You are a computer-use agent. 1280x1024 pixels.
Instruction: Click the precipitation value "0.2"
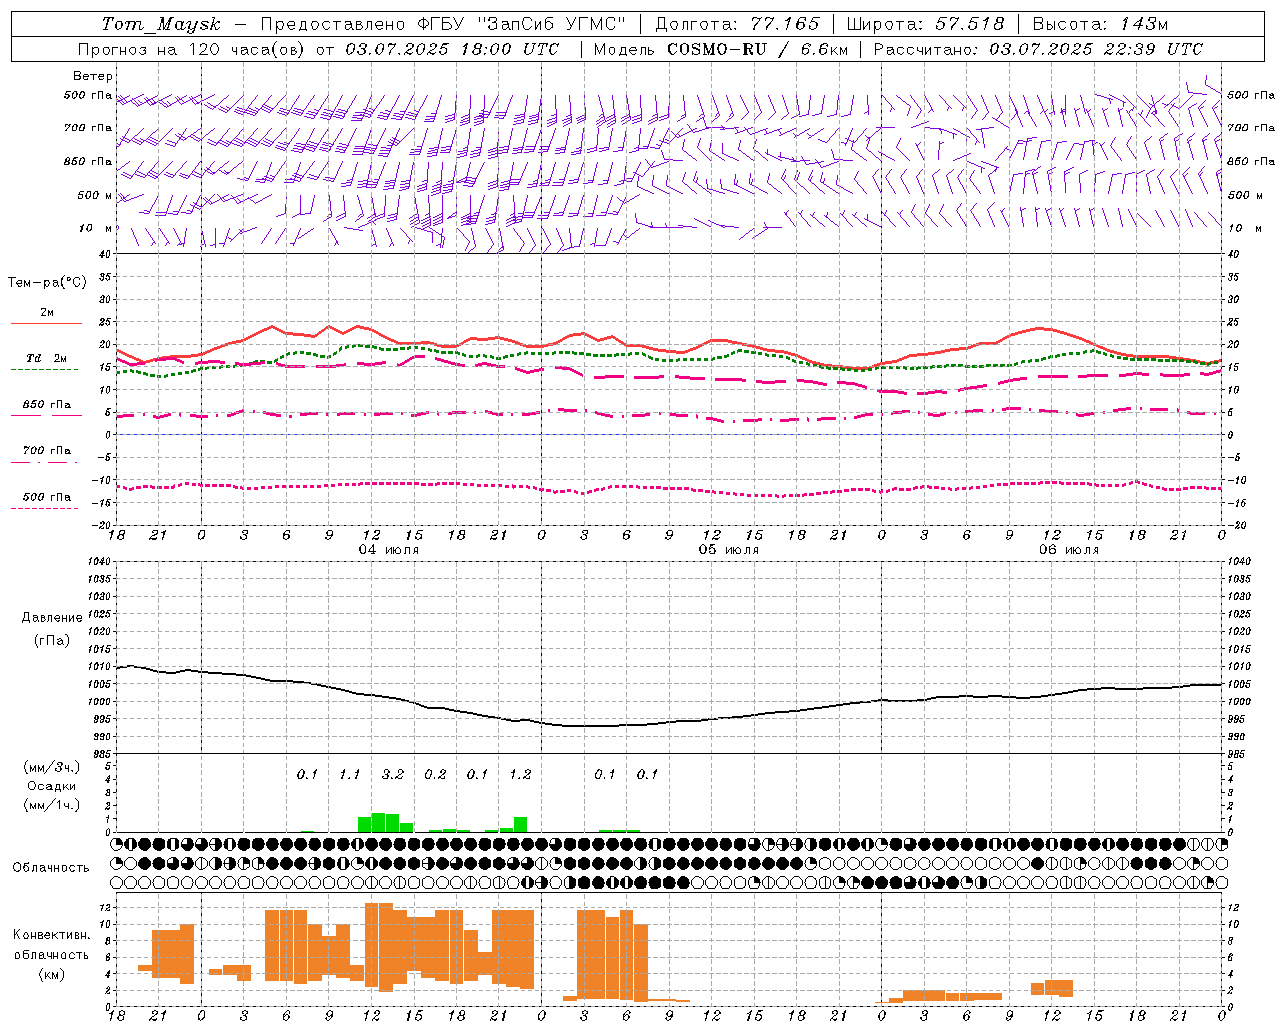point(435,775)
